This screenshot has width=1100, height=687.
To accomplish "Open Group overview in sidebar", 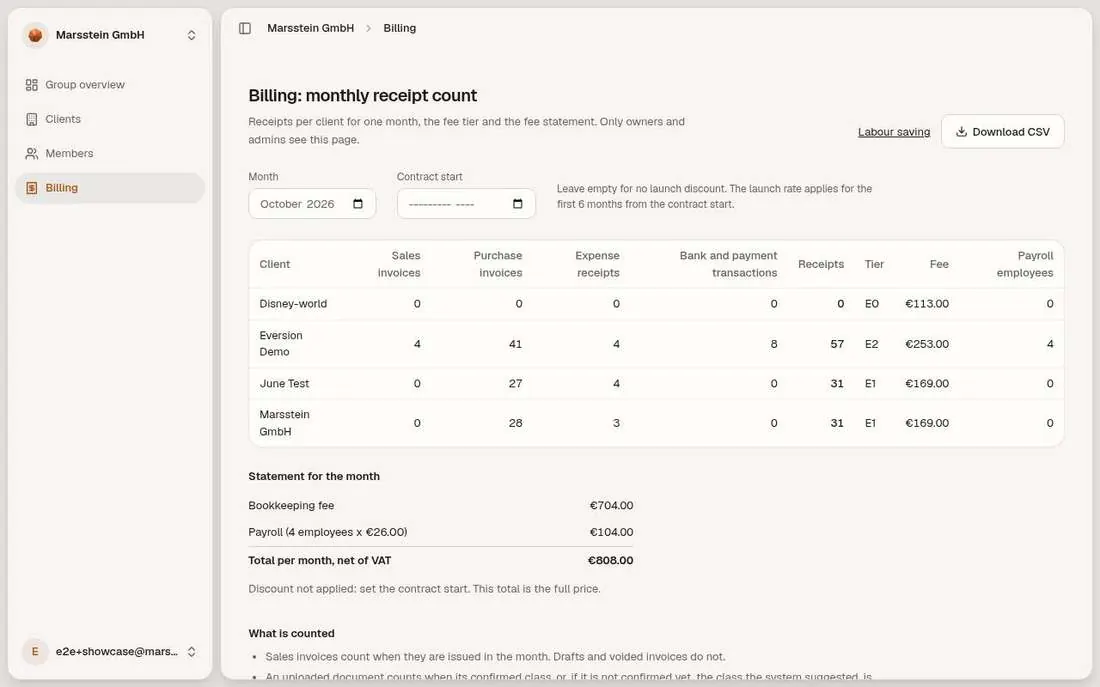I will 110,85.
